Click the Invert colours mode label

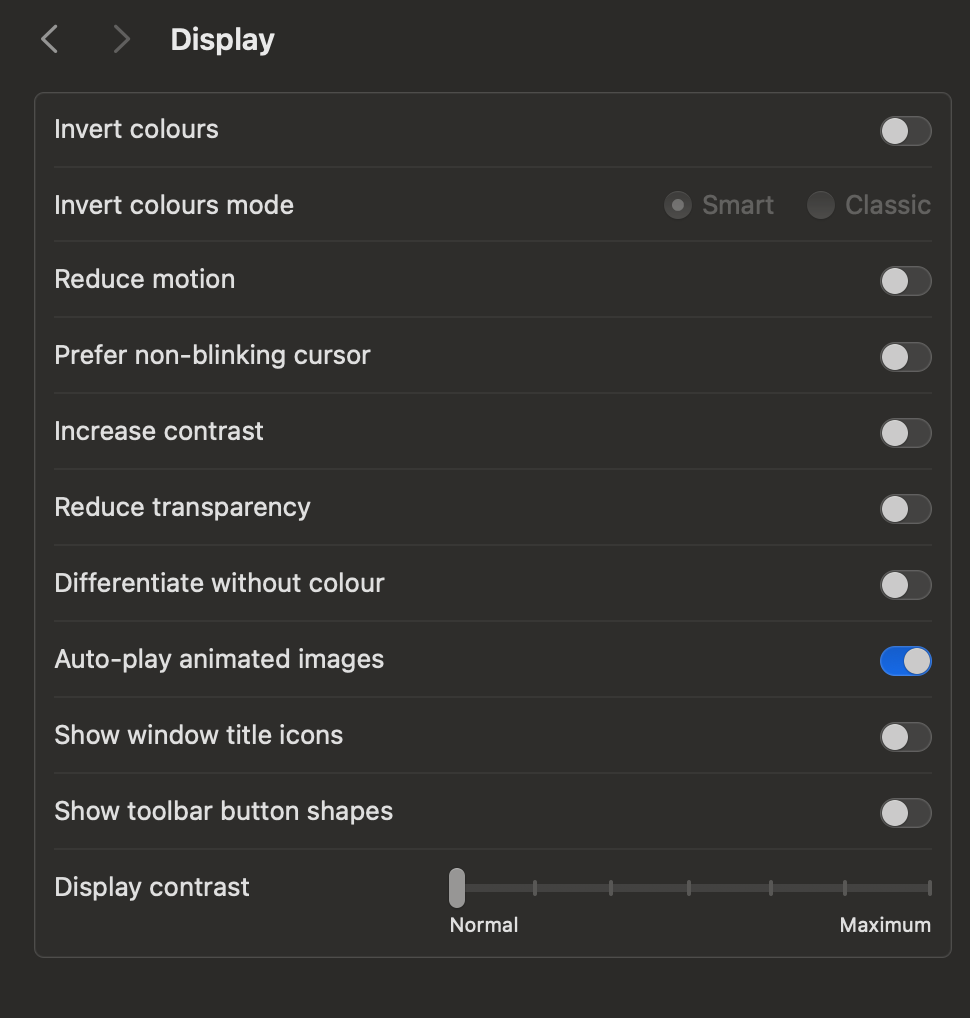pyautogui.click(x=174, y=205)
